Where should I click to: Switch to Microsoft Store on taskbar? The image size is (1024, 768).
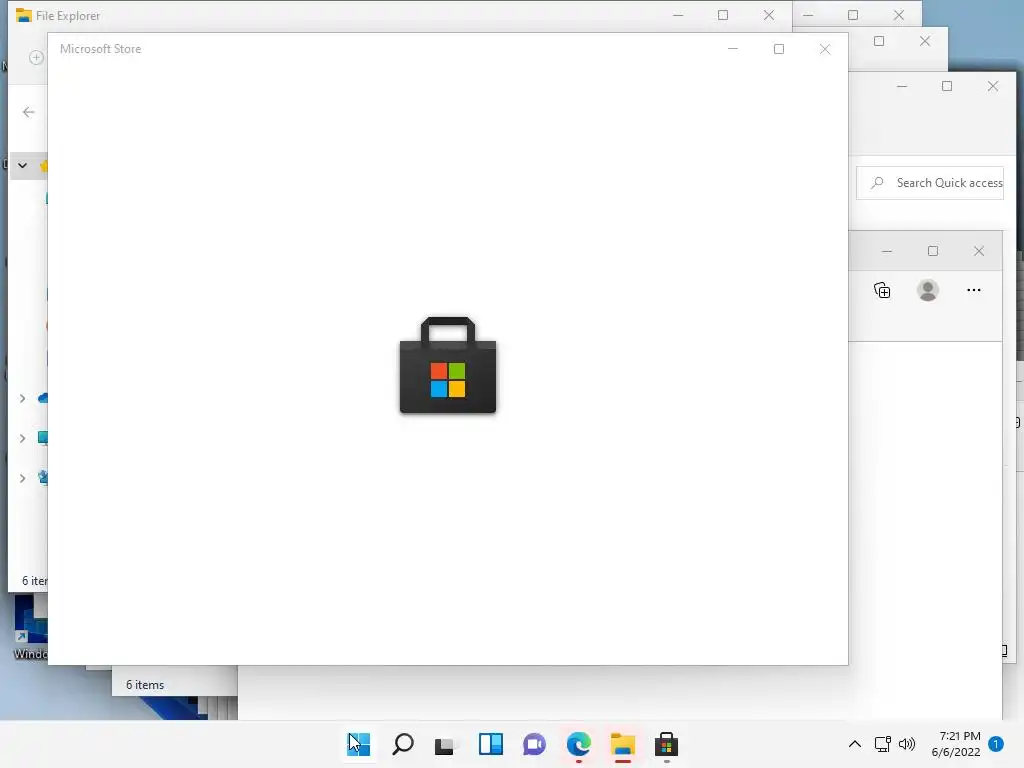coord(666,744)
